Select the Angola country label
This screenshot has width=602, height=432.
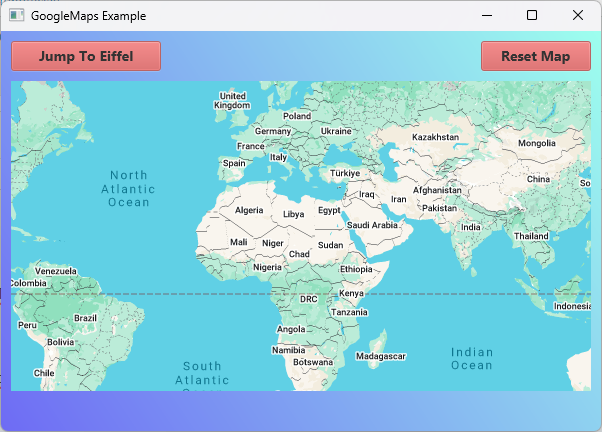click(x=291, y=329)
